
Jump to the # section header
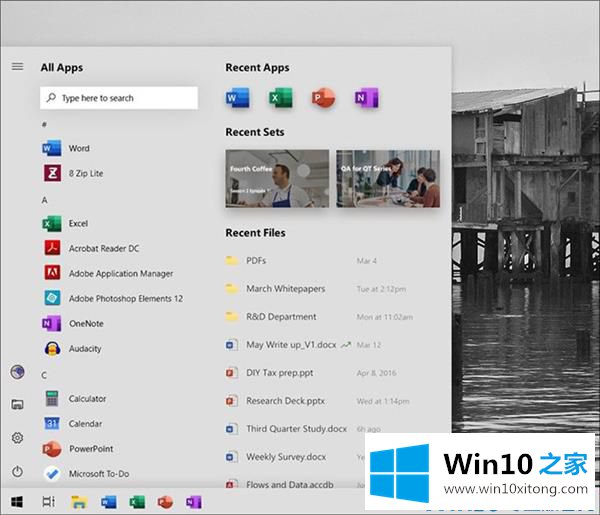click(x=44, y=124)
